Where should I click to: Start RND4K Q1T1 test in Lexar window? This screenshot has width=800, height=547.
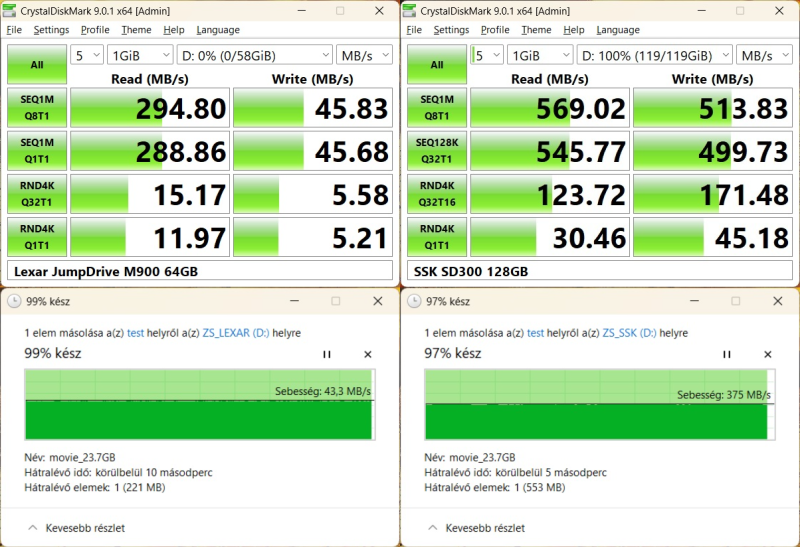[x=37, y=237]
